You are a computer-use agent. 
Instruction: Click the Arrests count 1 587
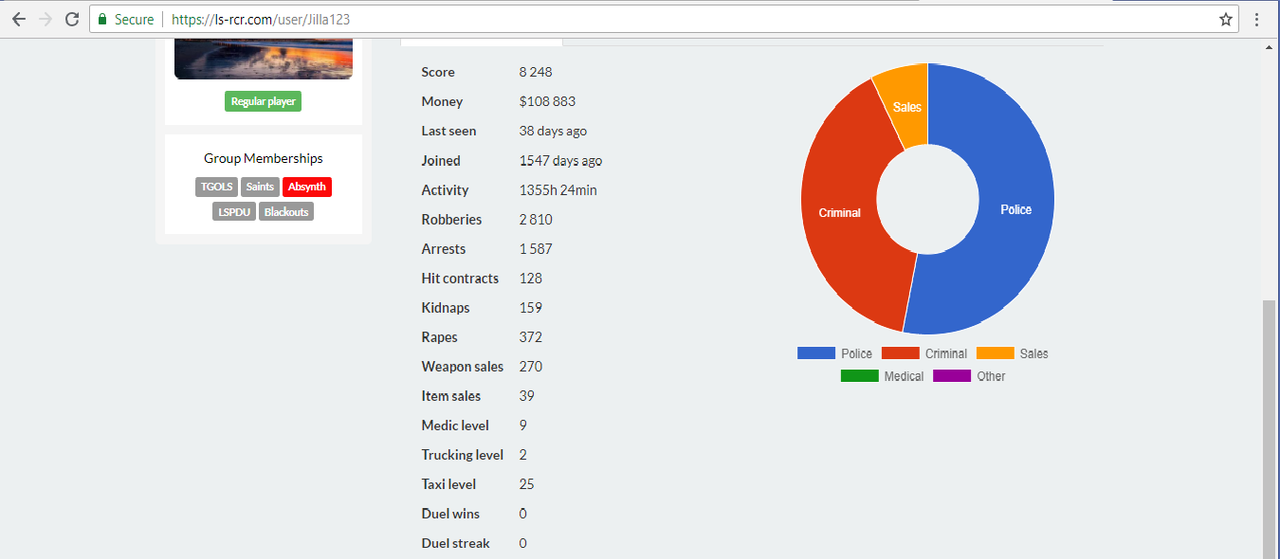[536, 249]
